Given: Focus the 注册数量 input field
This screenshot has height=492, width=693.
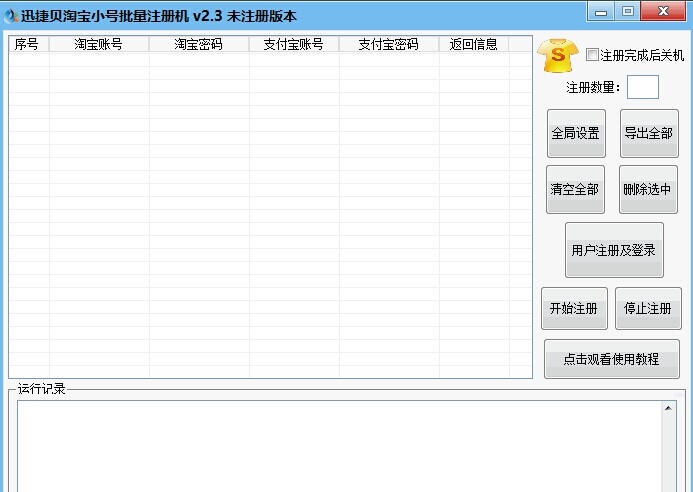Looking at the screenshot, I should click(643, 87).
